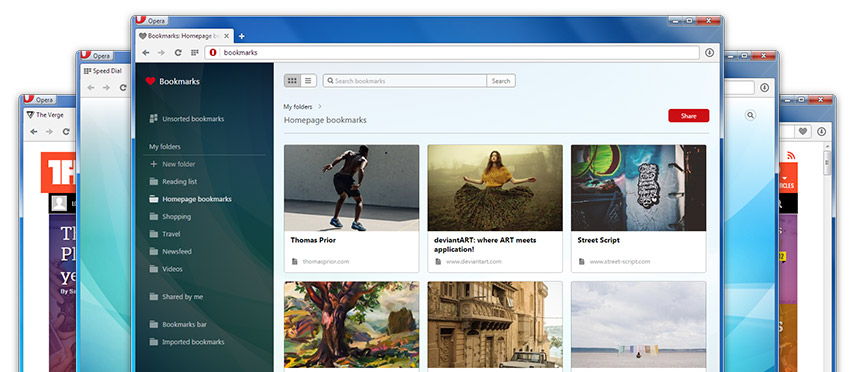The height and width of the screenshot is (372, 854).
Task: Open the downloads icon beside address bar
Action: (x=709, y=53)
